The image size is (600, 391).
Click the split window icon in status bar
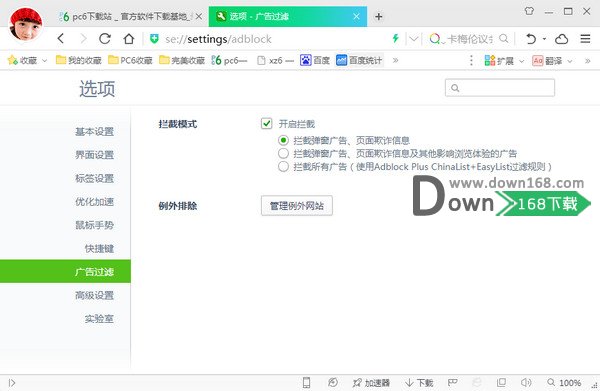(501, 382)
